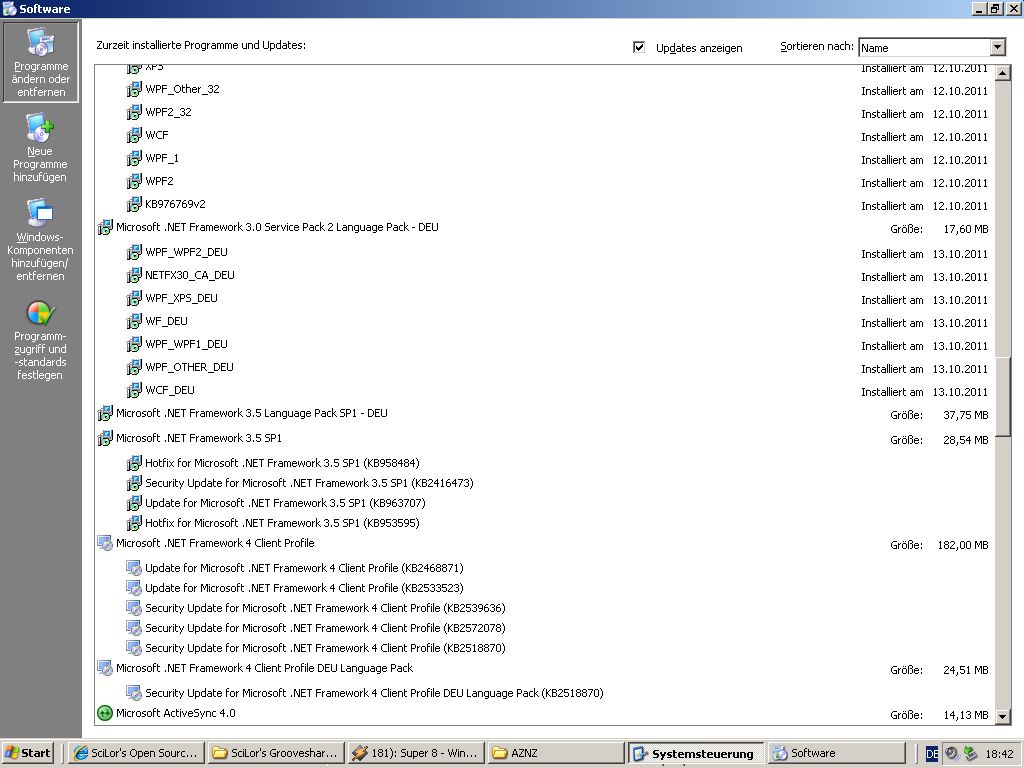The image size is (1024, 768).
Task: Click icon of Security Update KB2539636
Action: pyautogui.click(x=134, y=608)
